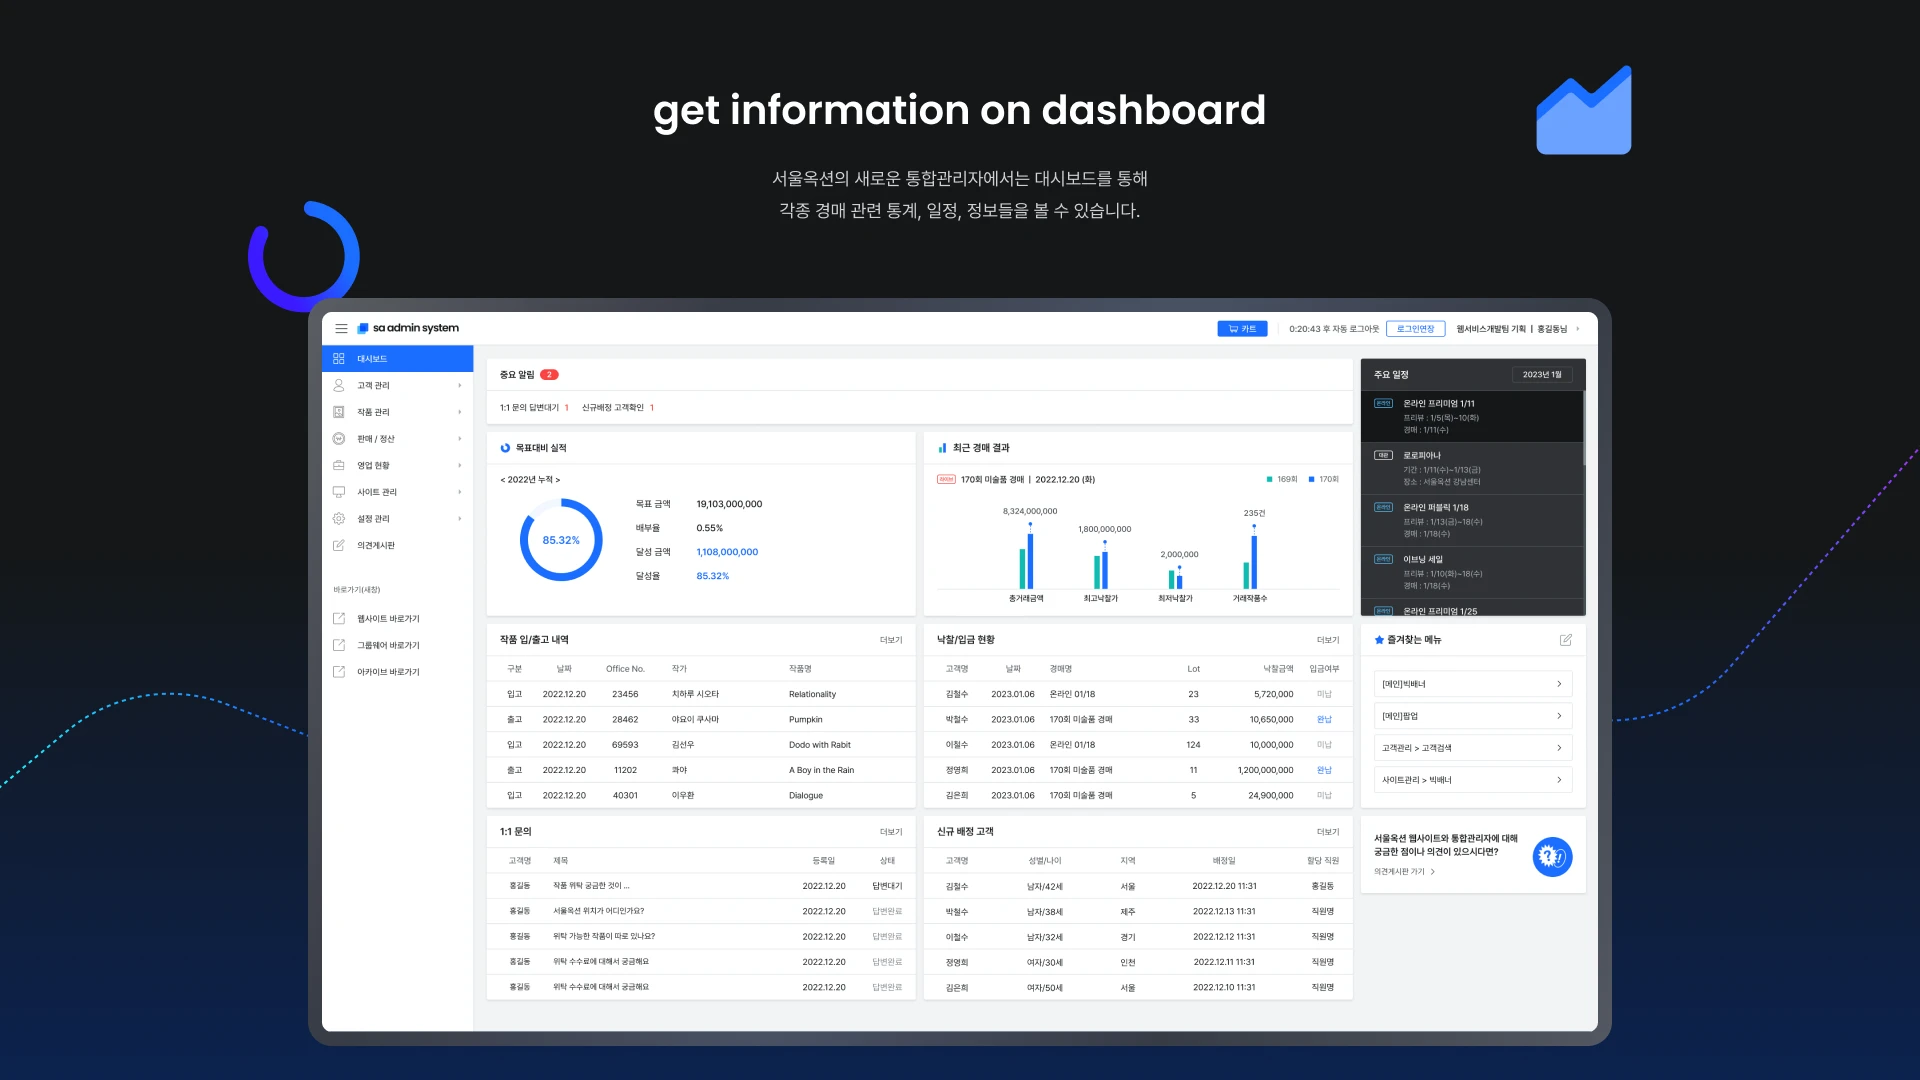This screenshot has height=1080, width=1920.
Task: Expand the 사이트 관리 submenu arrow
Action: [x=460, y=492]
